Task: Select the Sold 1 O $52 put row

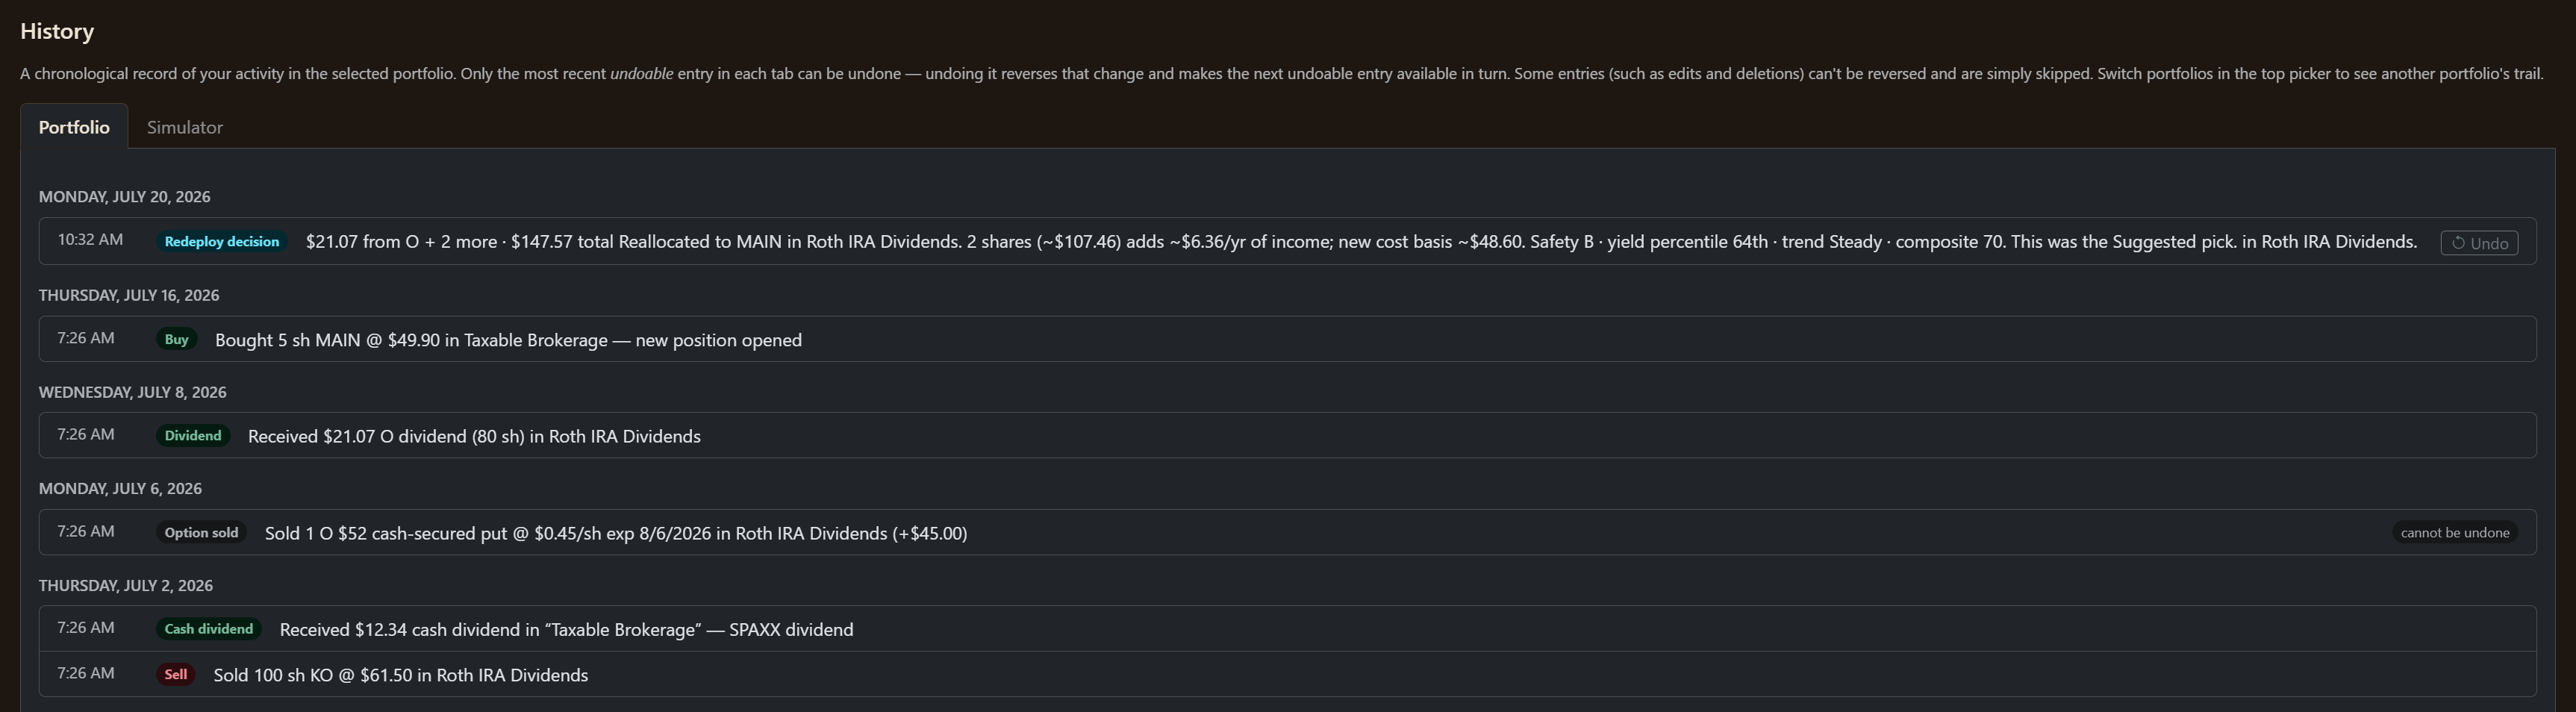Action: (1287, 532)
